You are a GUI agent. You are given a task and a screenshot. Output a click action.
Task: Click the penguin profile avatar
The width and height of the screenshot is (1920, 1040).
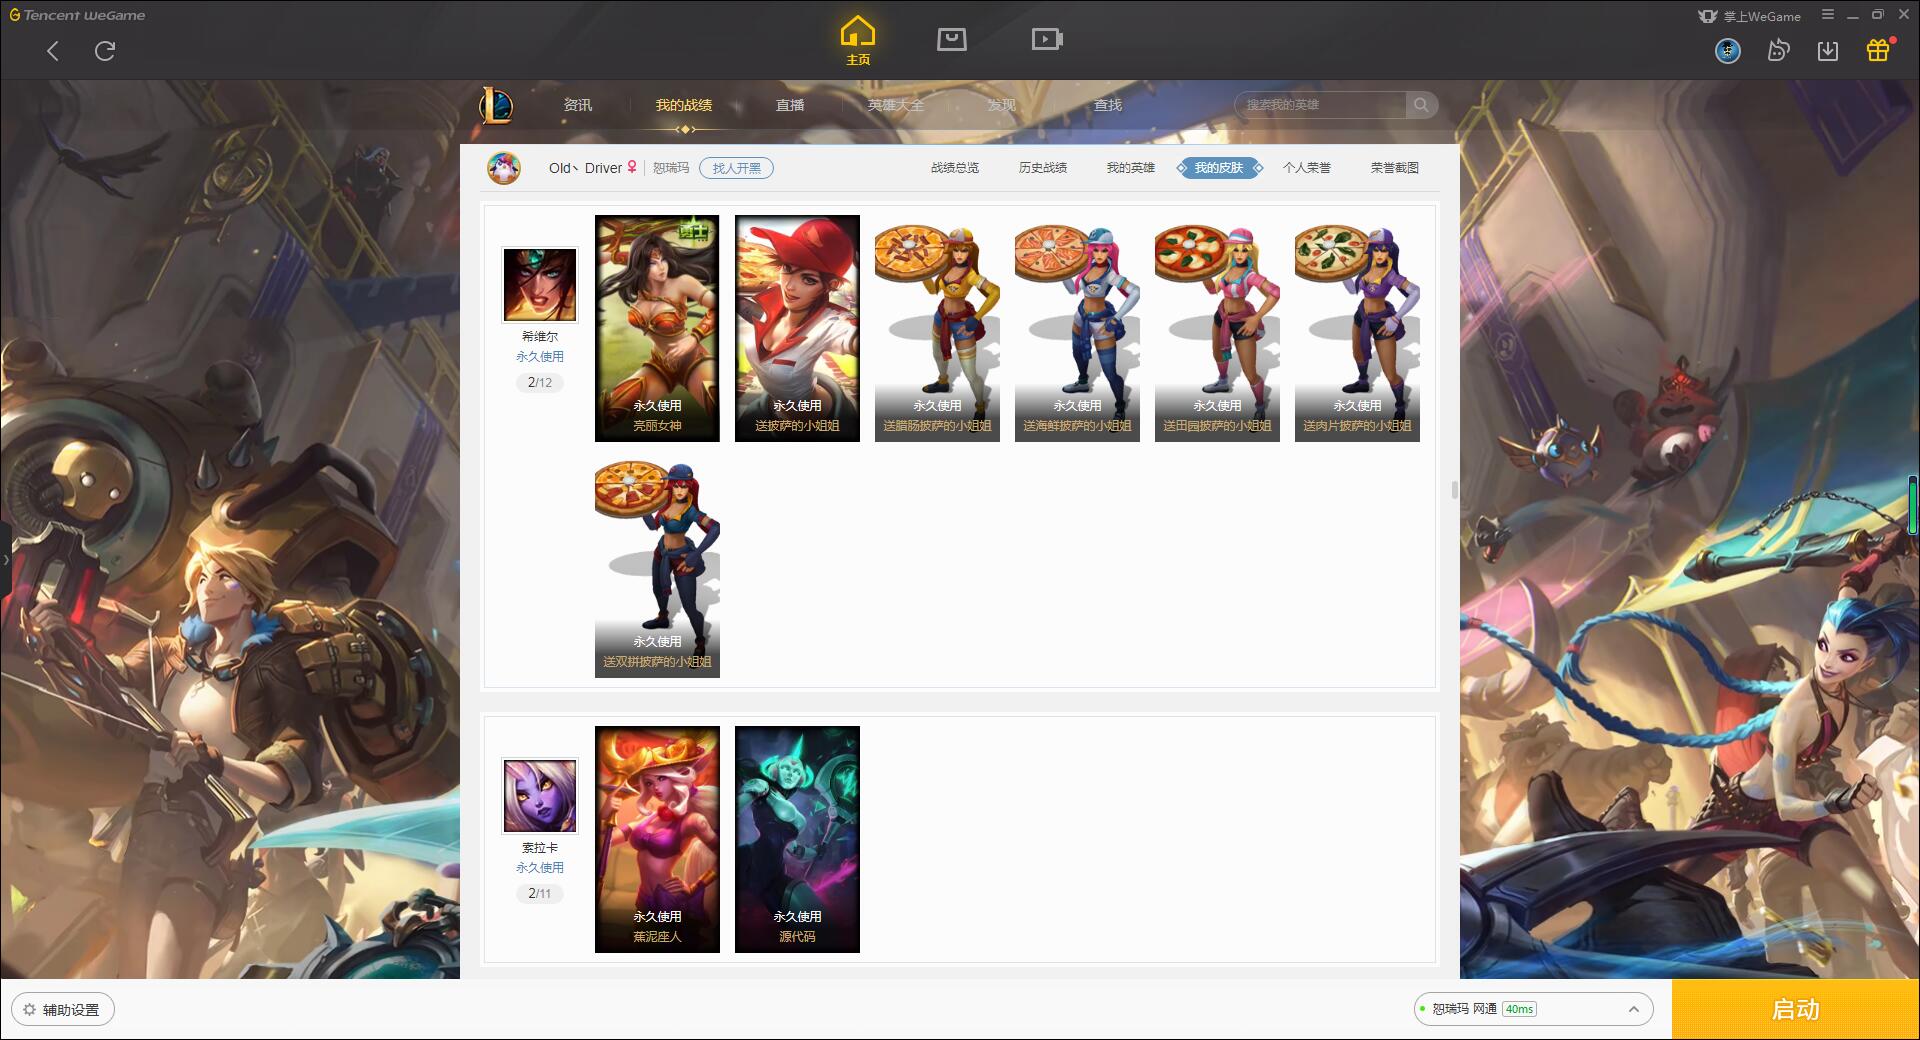point(504,168)
